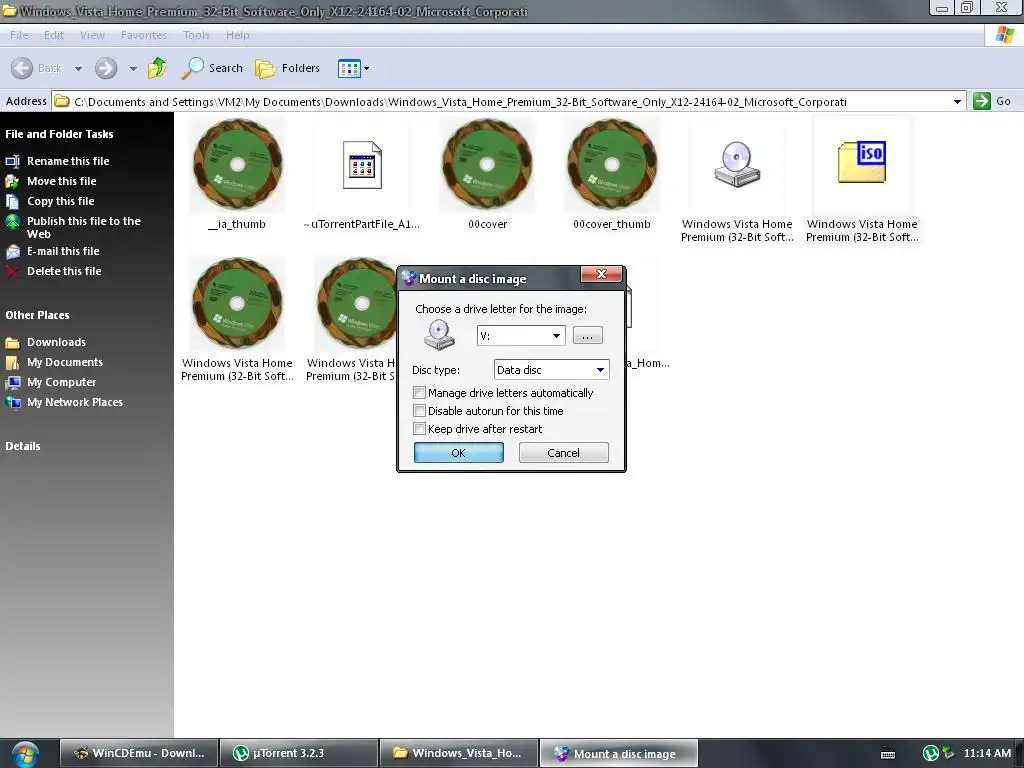Click Move this file task
1024x768 pixels.
pos(61,181)
